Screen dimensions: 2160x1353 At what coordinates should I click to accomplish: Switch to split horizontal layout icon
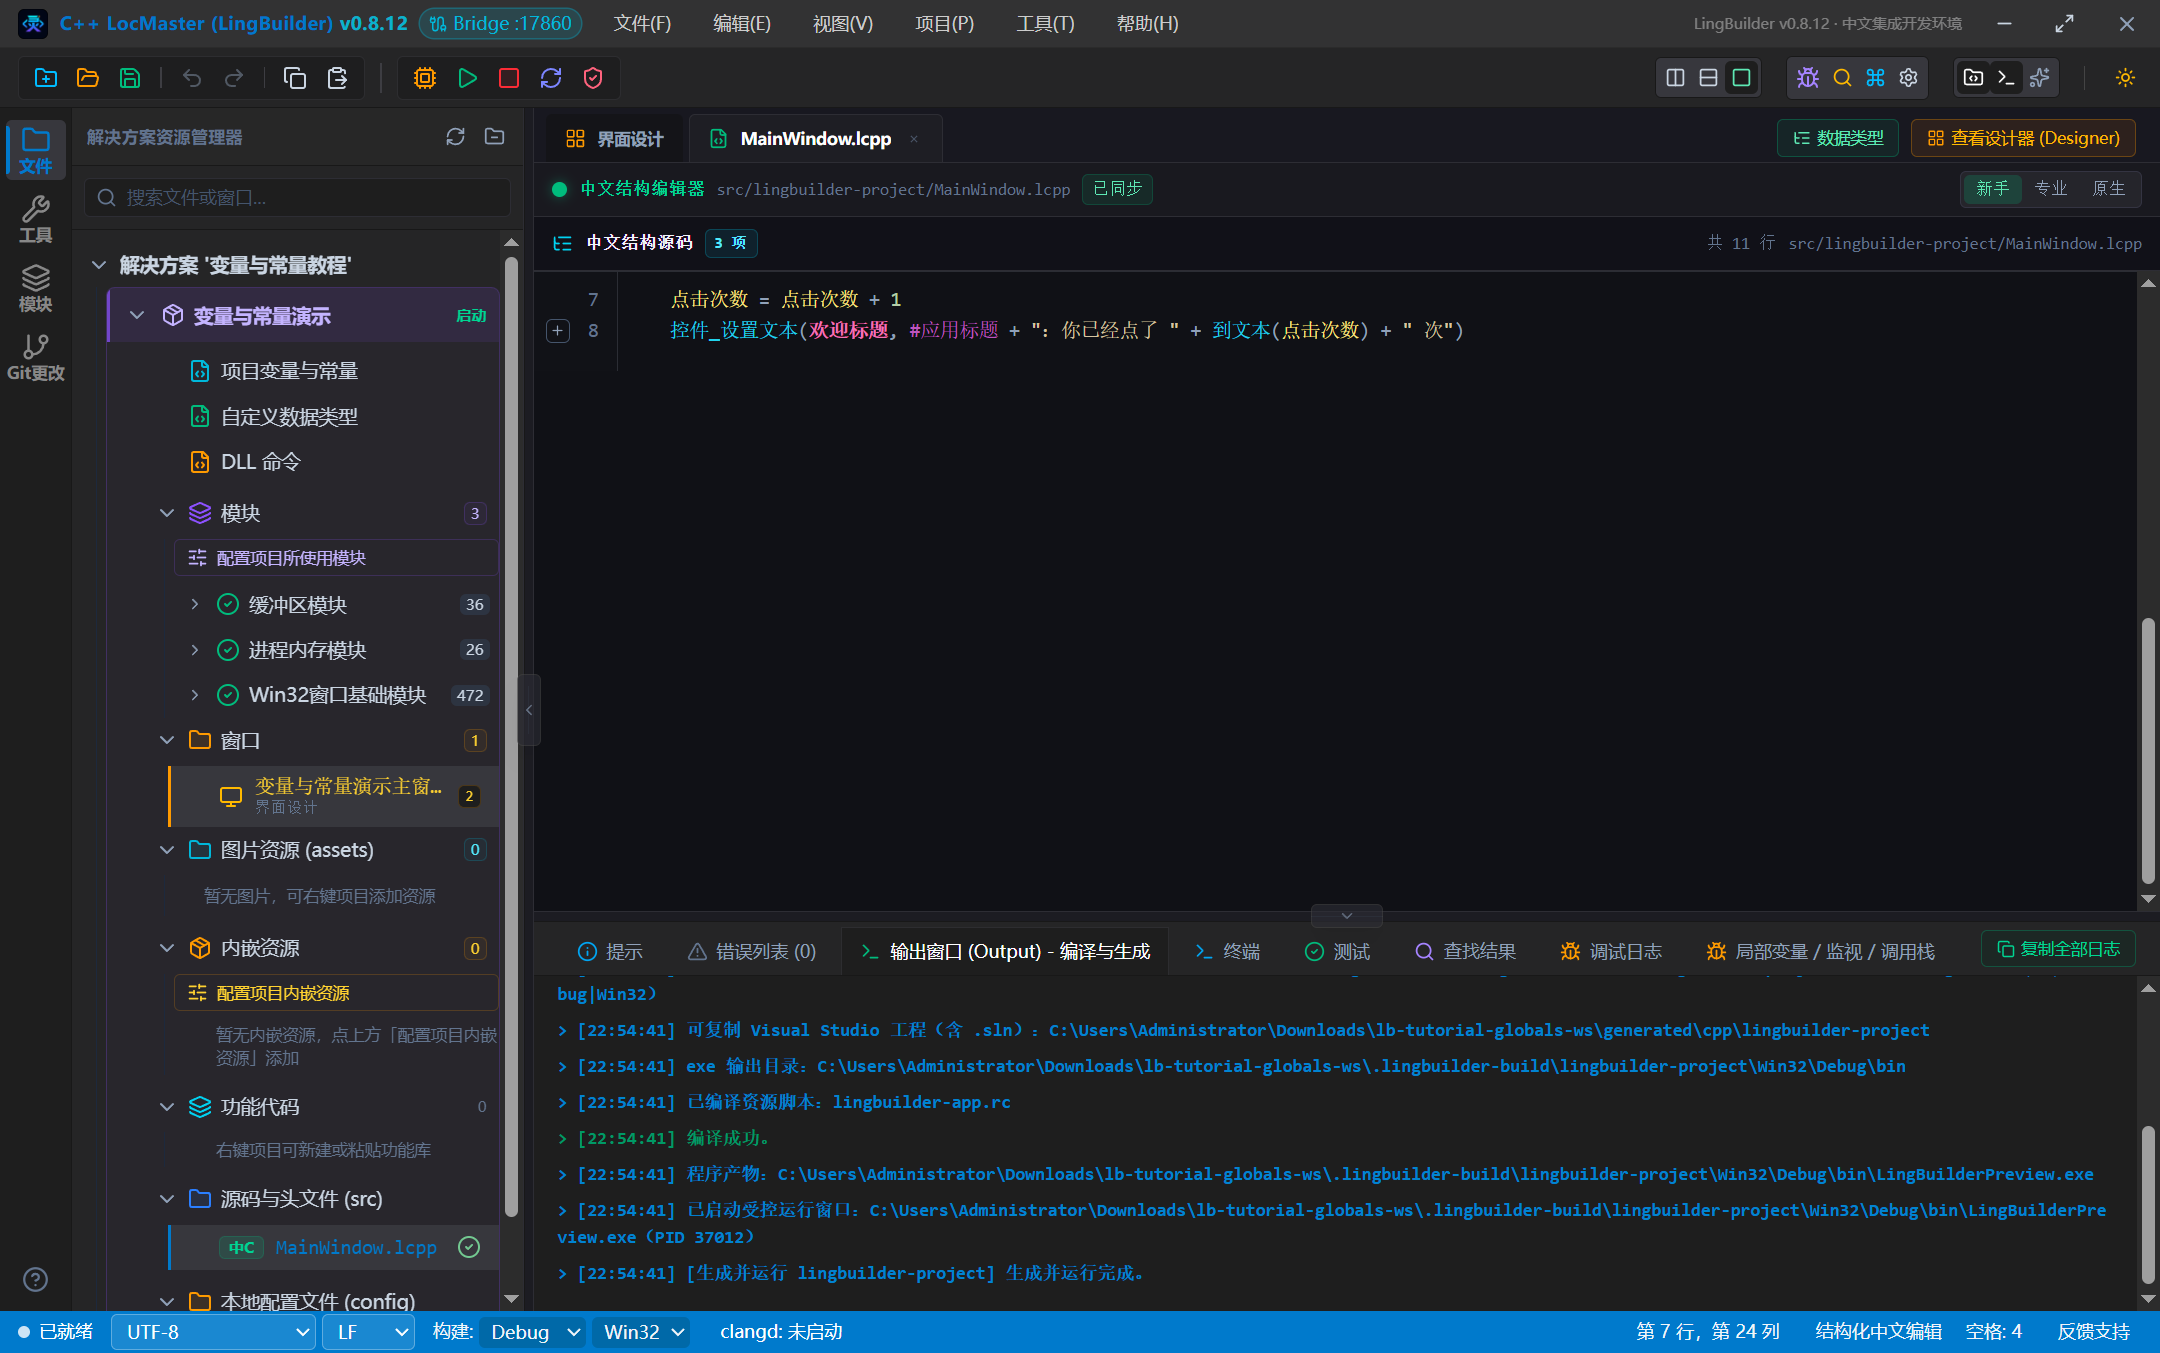click(x=1709, y=78)
